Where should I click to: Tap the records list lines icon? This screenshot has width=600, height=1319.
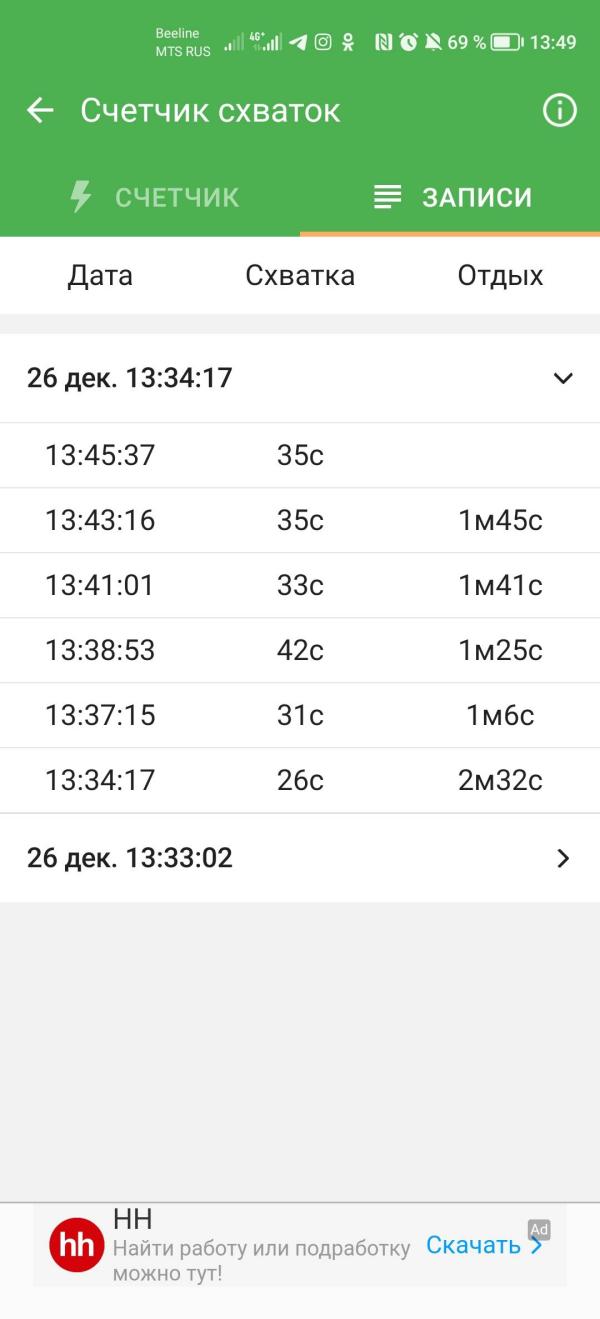pyautogui.click(x=387, y=197)
